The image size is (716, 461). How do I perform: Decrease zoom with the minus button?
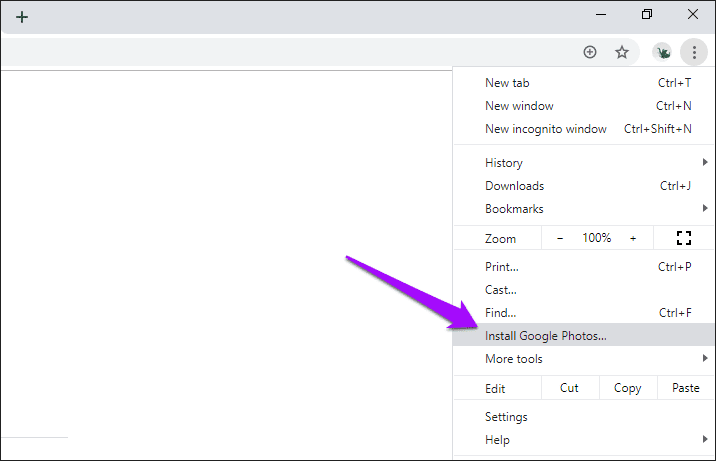coord(560,238)
